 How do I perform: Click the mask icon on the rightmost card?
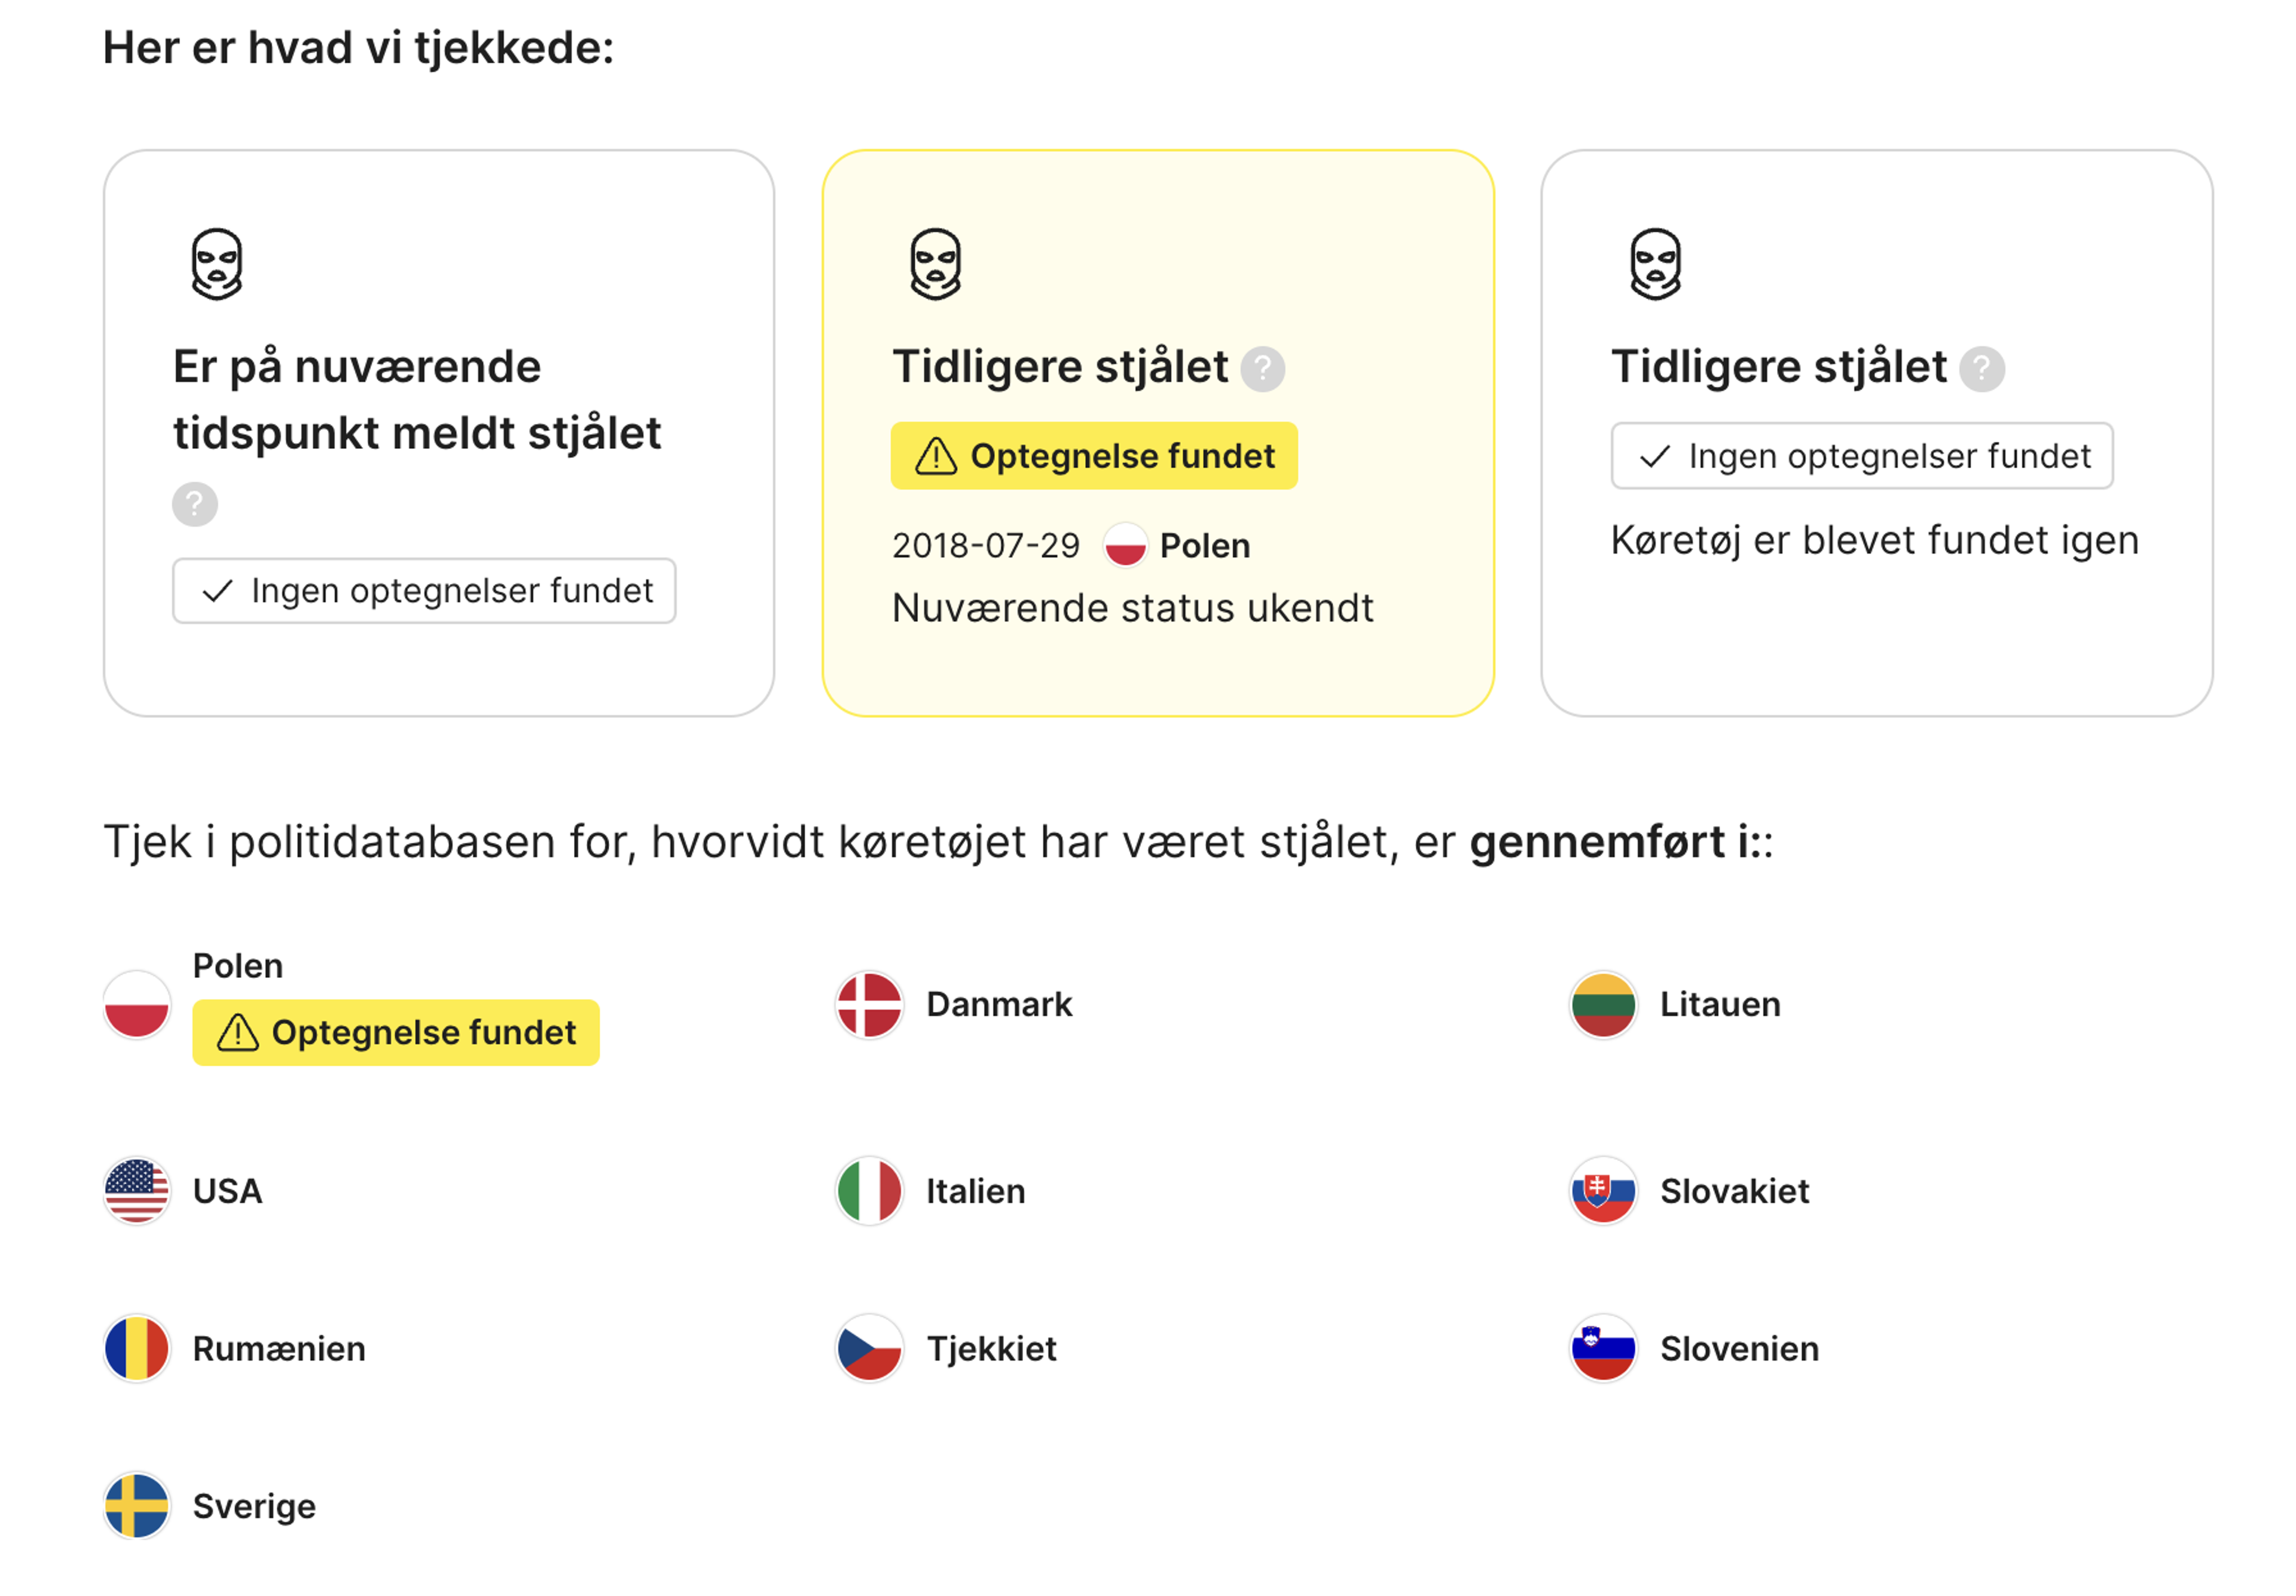[x=1656, y=263]
